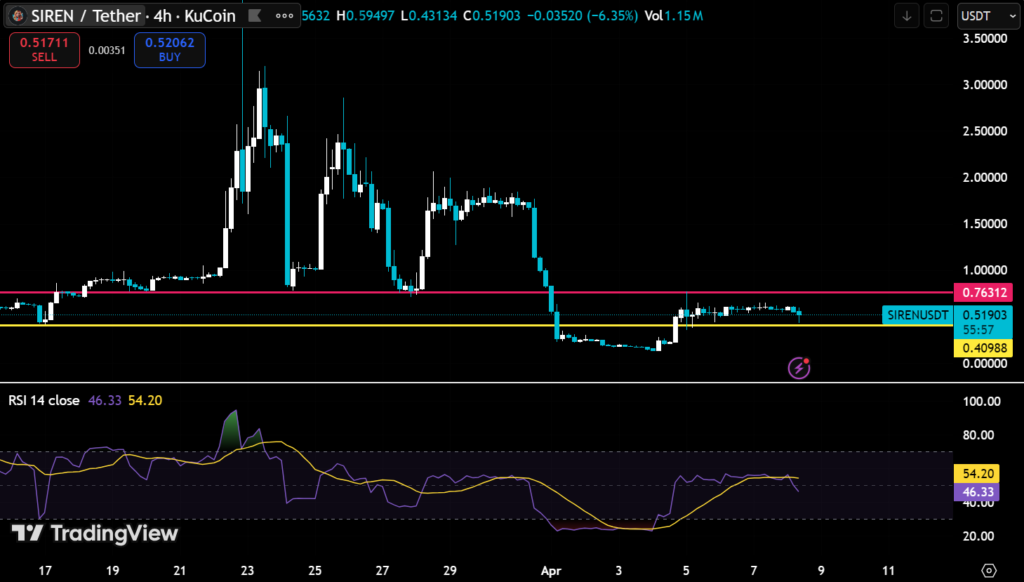Viewport: 1024px width, 582px height.
Task: Click the down arrow icon near USDT
Action: [x=907, y=16]
